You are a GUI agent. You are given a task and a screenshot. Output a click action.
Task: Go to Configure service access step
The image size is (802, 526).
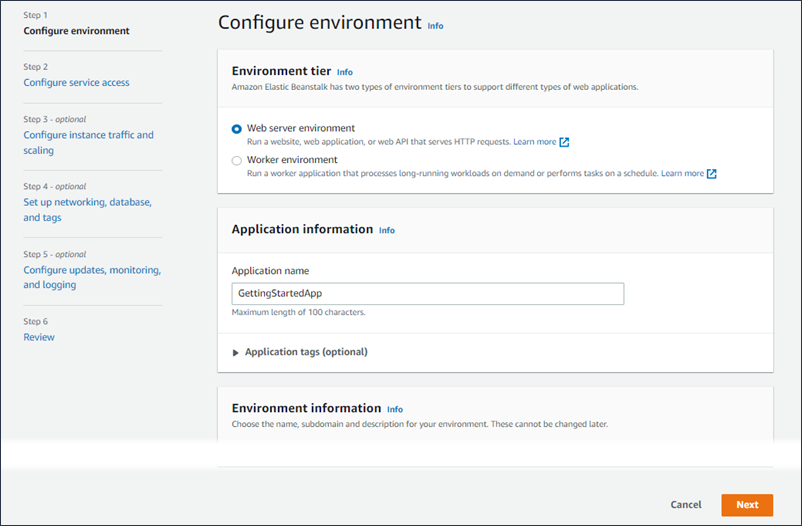point(76,83)
